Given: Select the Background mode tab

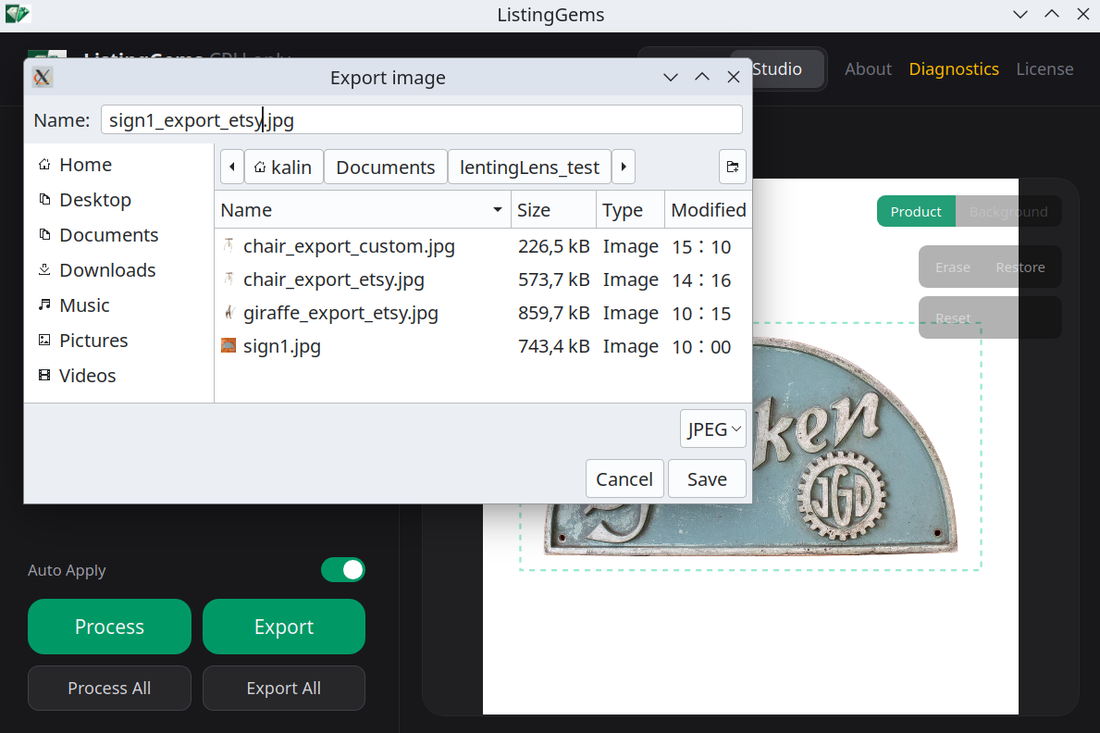Looking at the screenshot, I should coord(1008,211).
